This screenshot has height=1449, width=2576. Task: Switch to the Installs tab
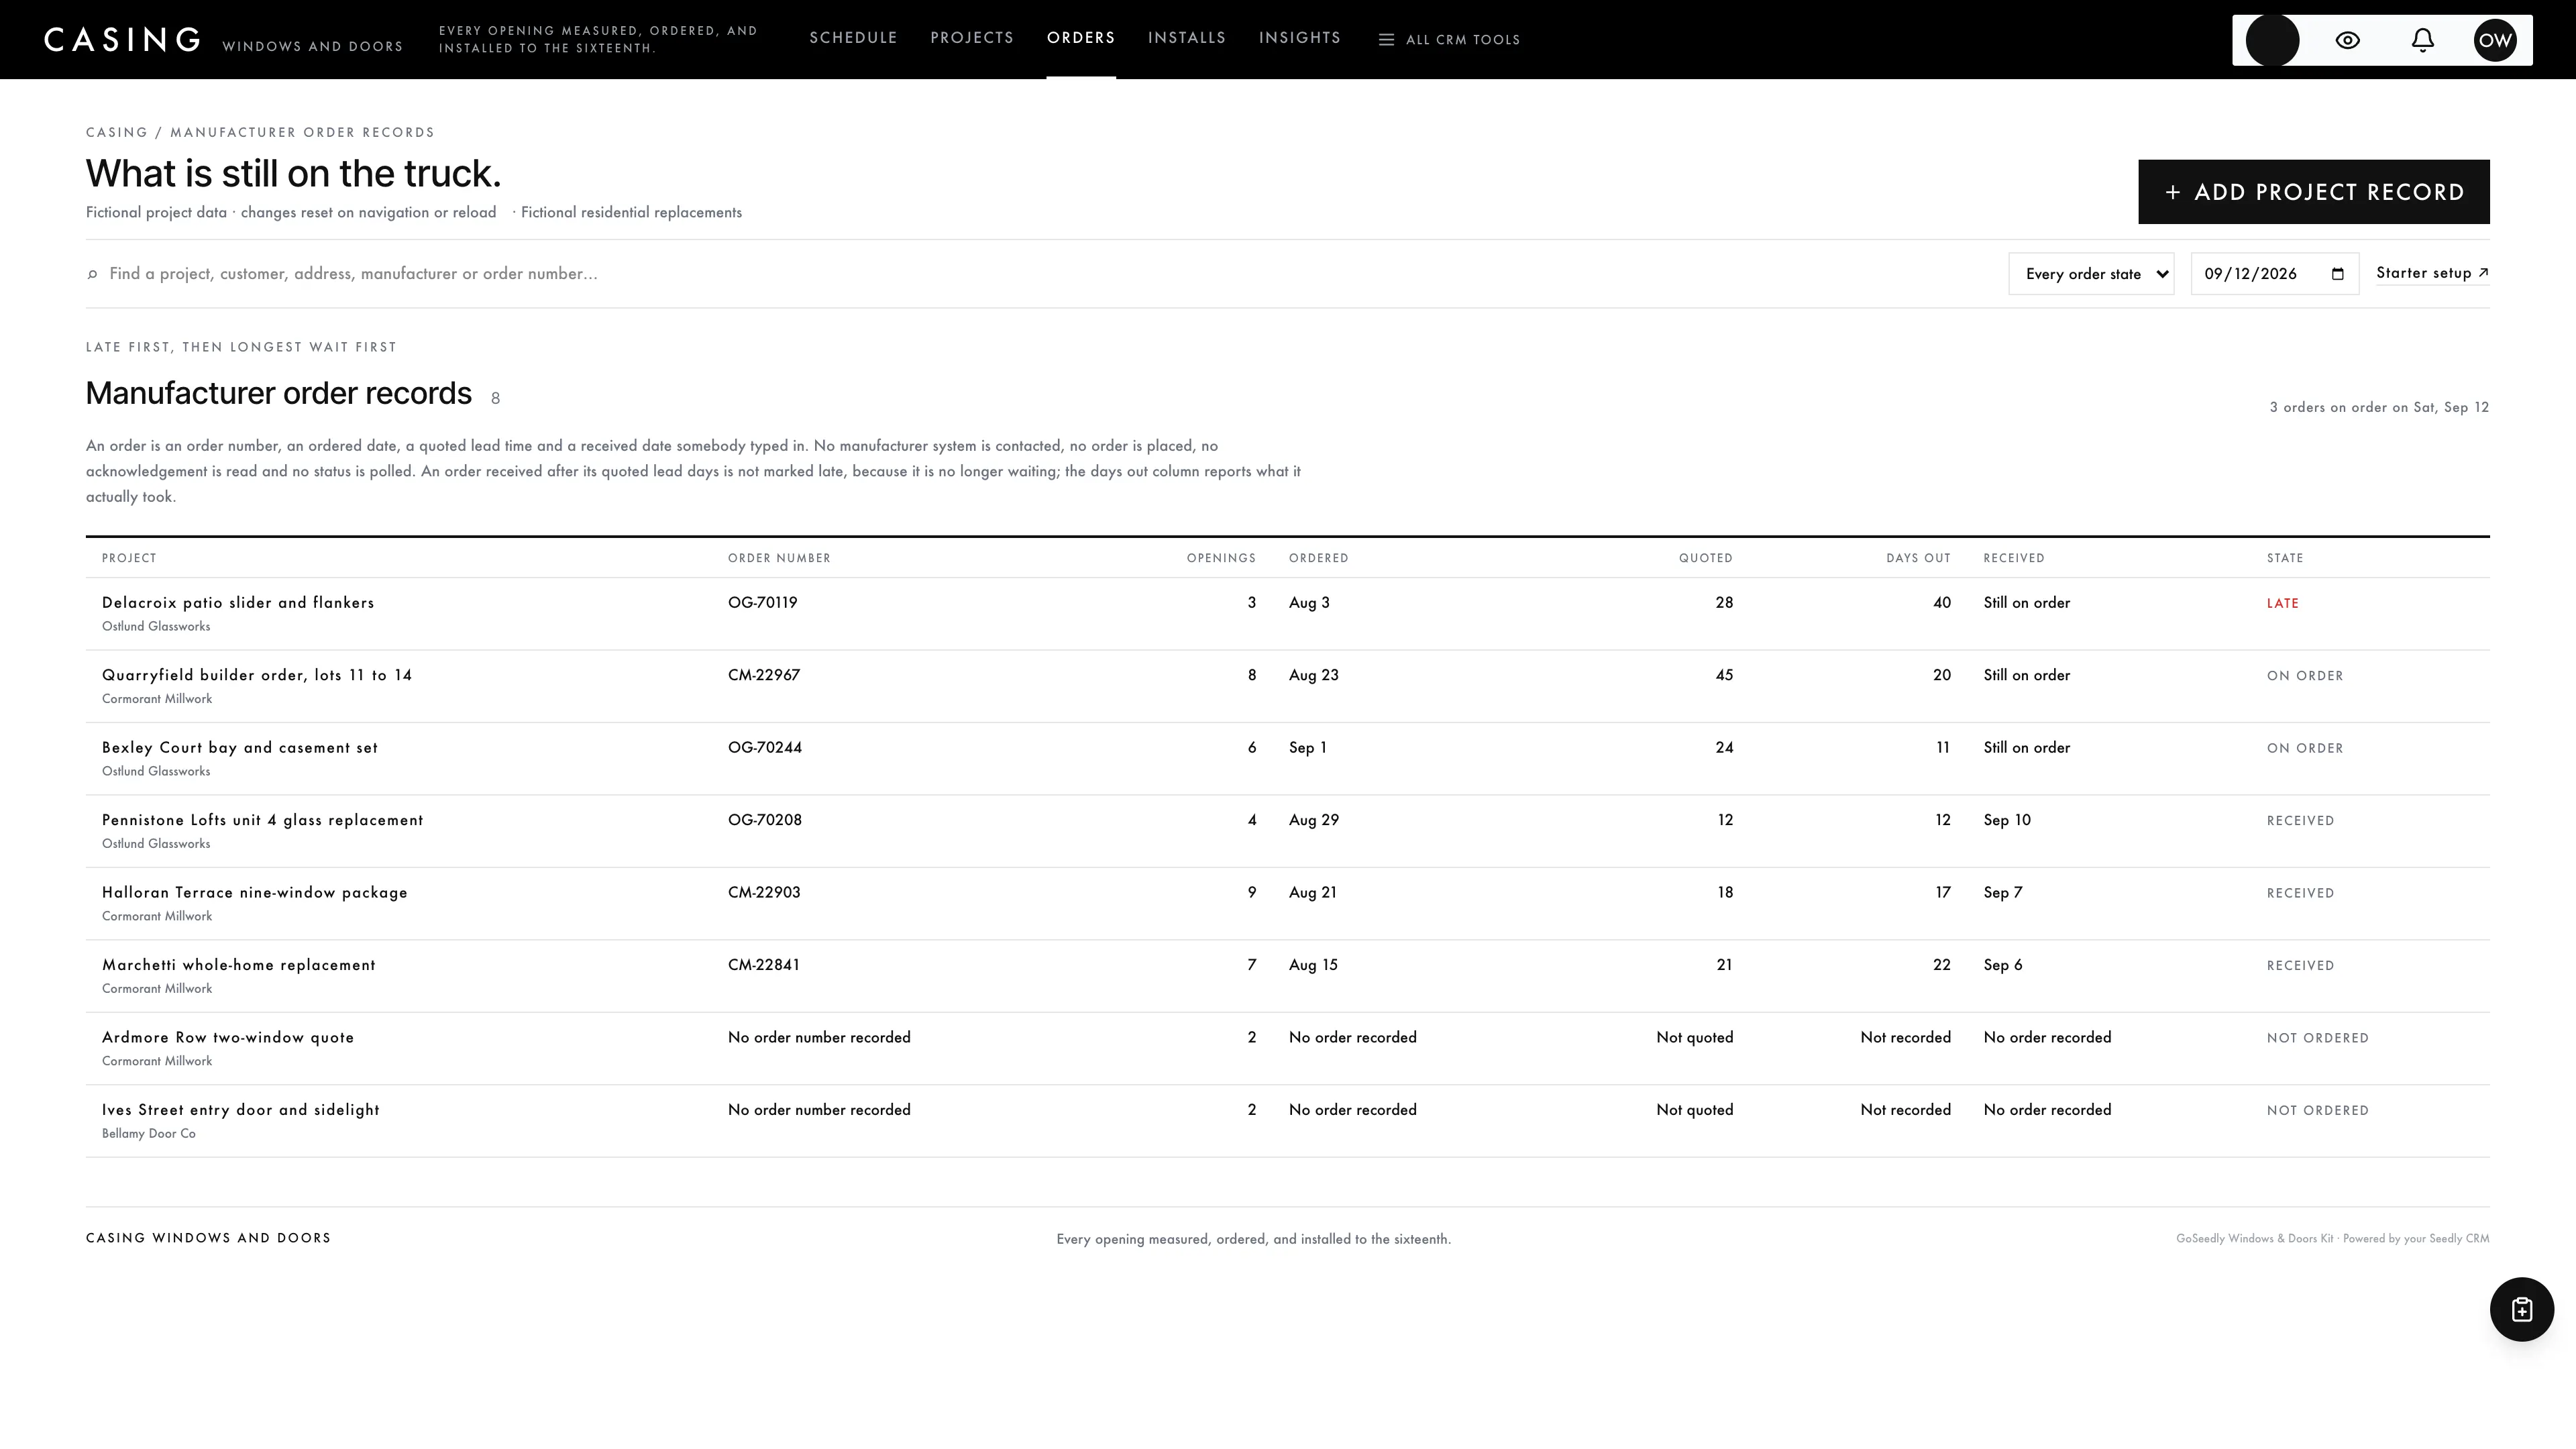1187,38
